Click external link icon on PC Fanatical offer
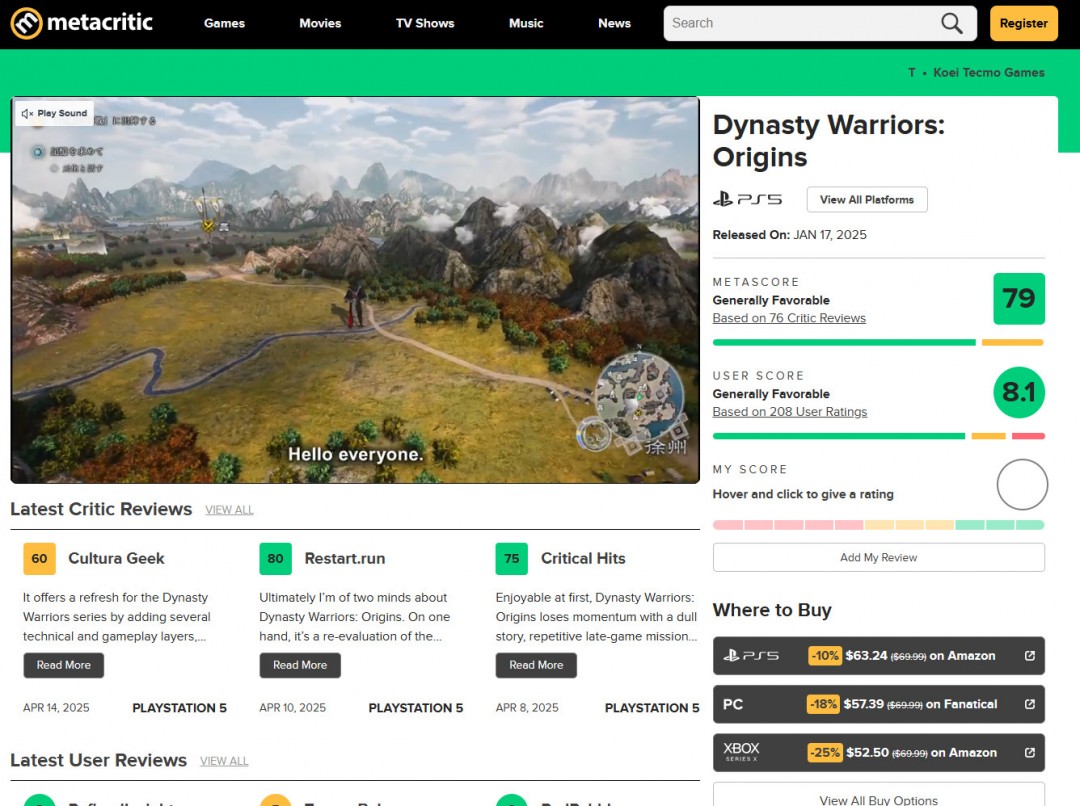Screen dimensions: 1080x806 pyautogui.click(x=1030, y=704)
